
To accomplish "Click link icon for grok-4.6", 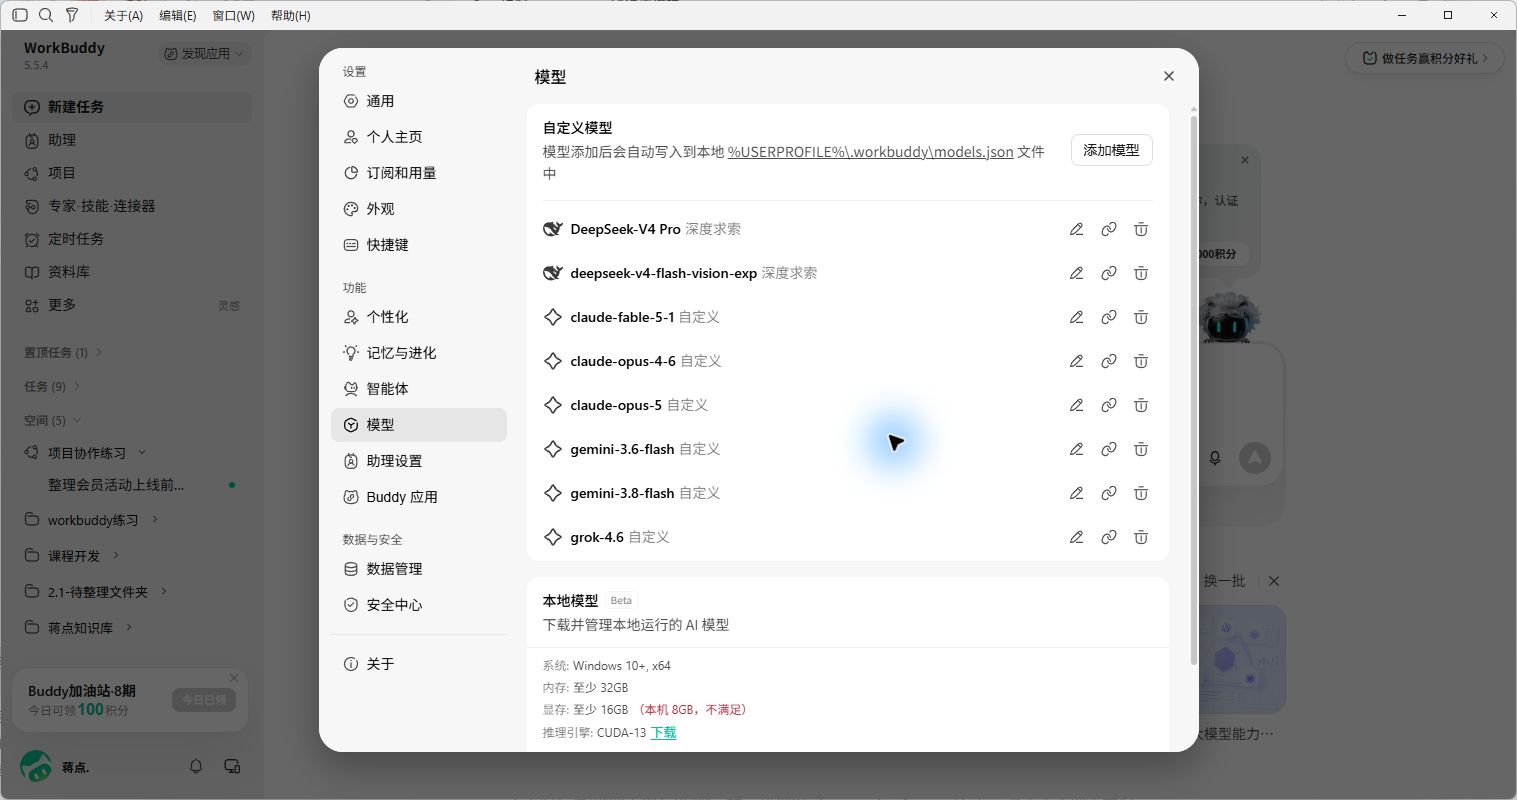I will point(1108,537).
